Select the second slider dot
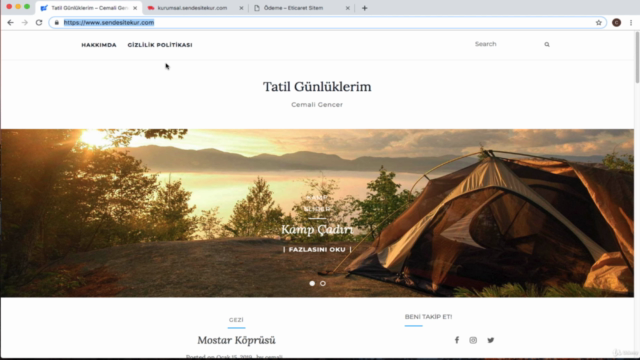Image resolution: width=640 pixels, height=360 pixels. click(323, 283)
